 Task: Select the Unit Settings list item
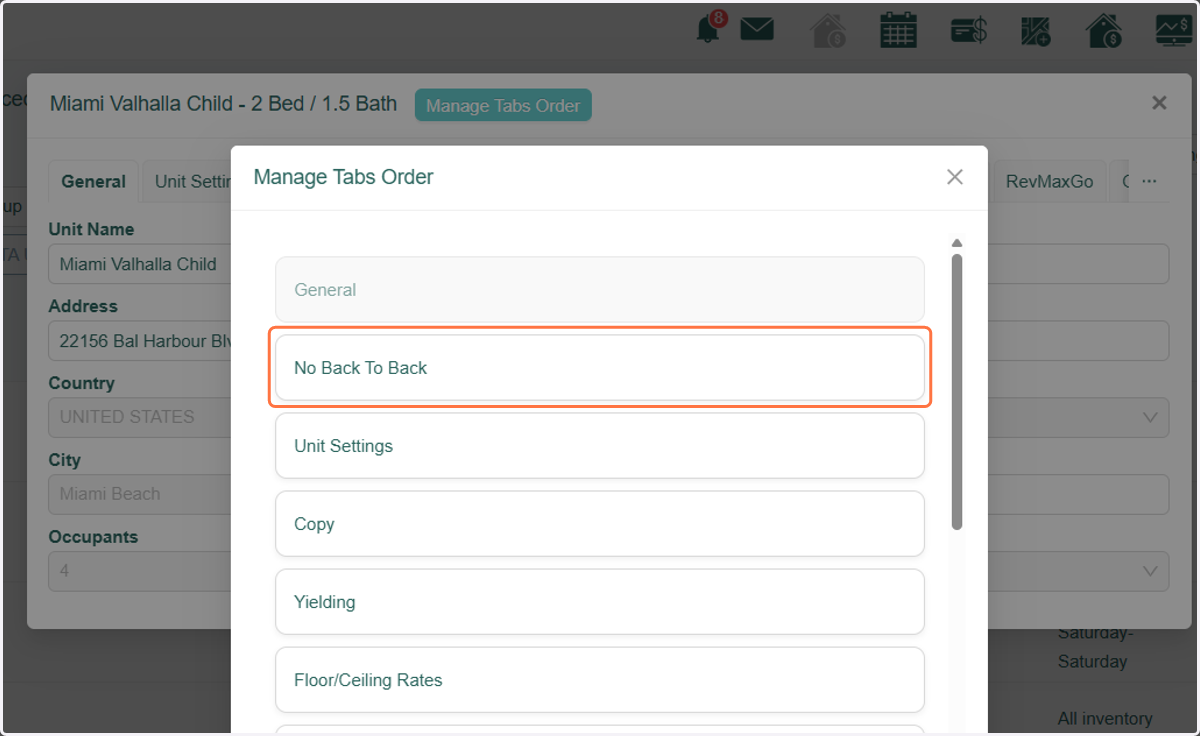coord(600,446)
